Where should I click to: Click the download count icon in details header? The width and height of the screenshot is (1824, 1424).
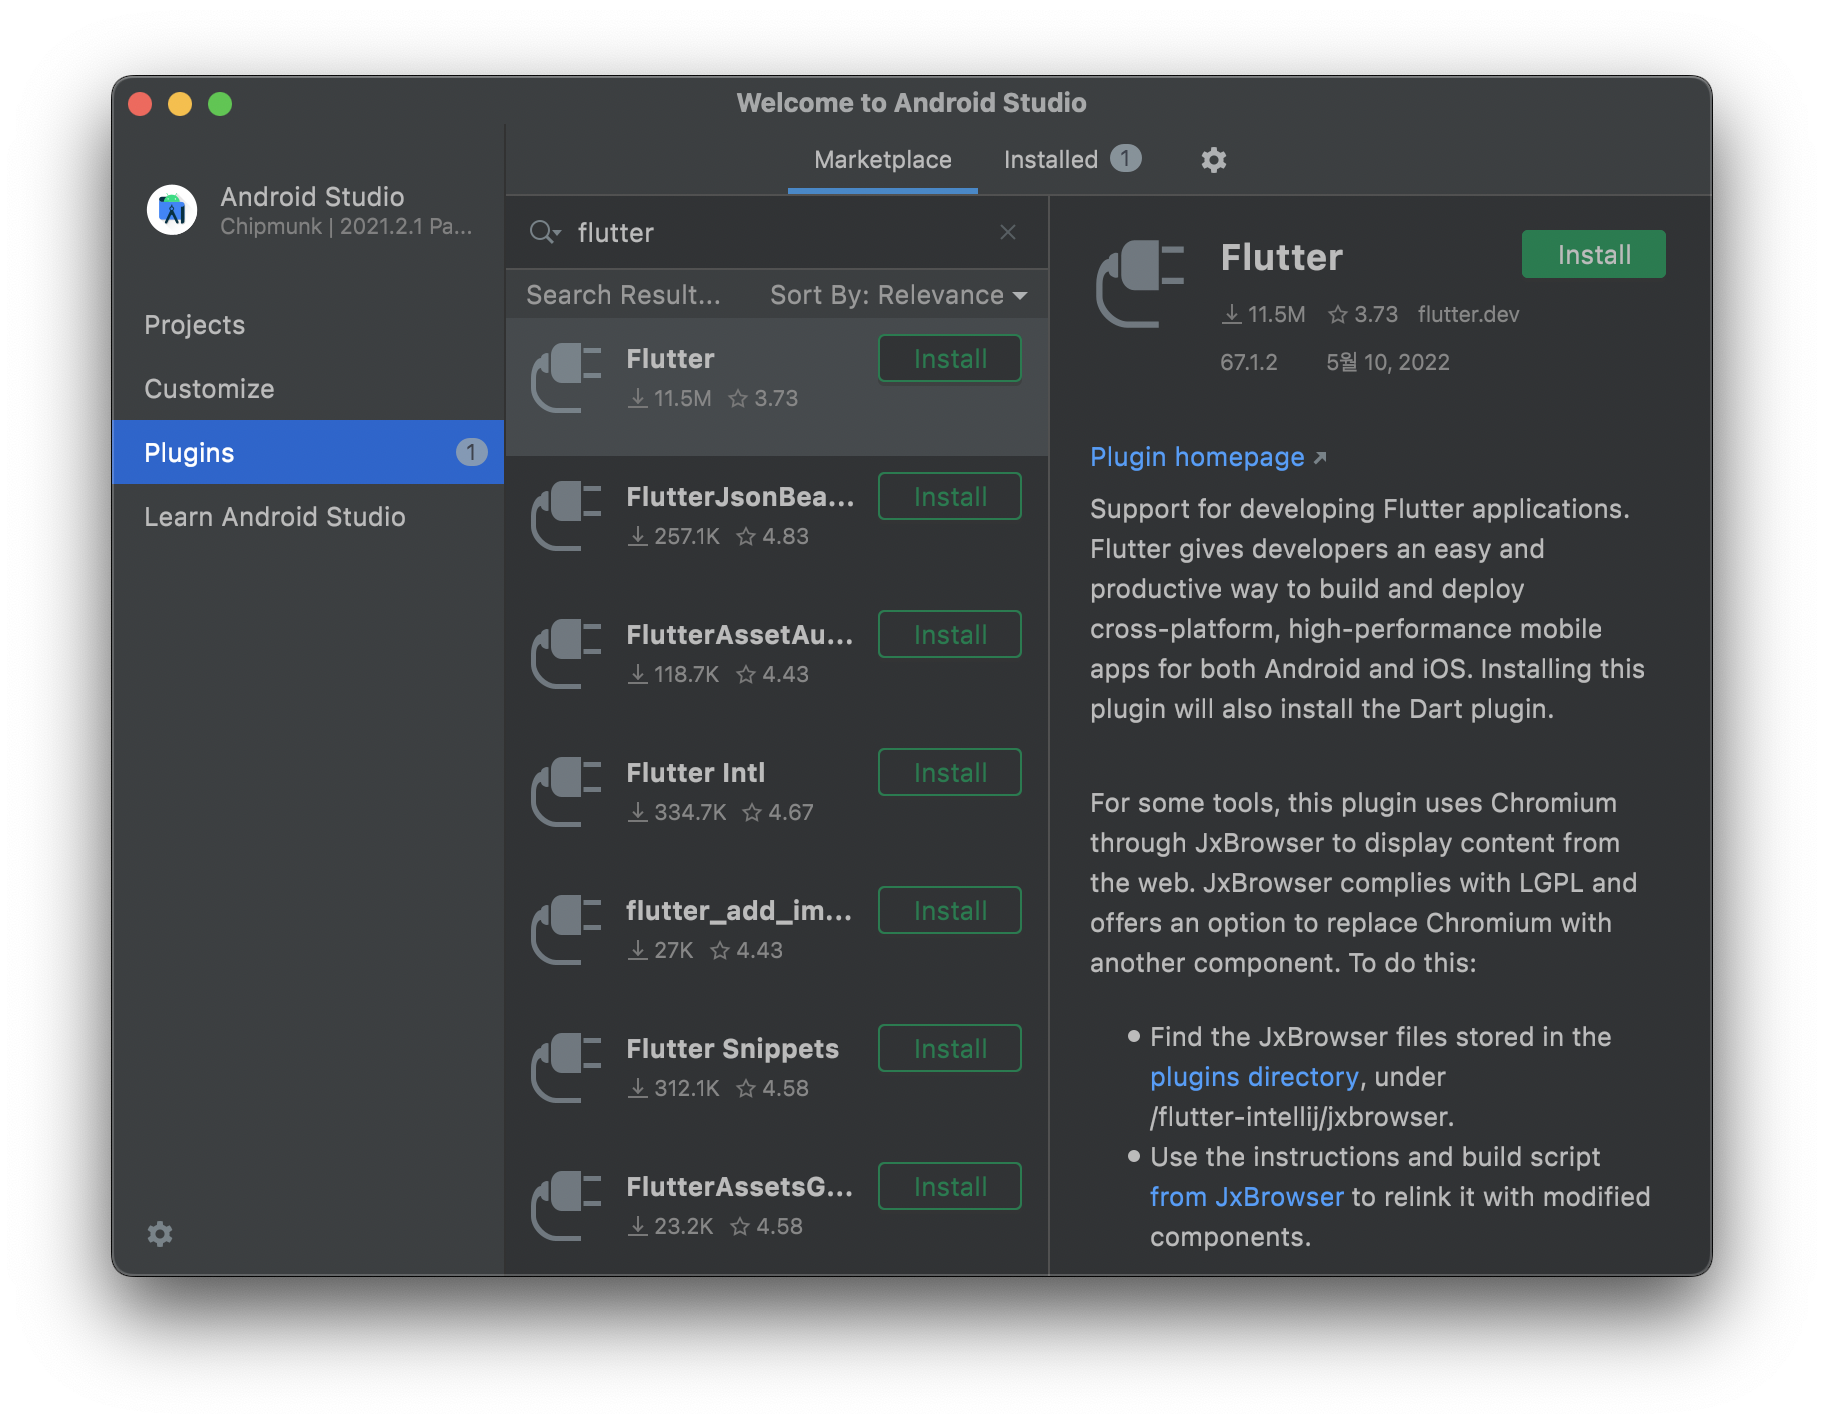1232,315
